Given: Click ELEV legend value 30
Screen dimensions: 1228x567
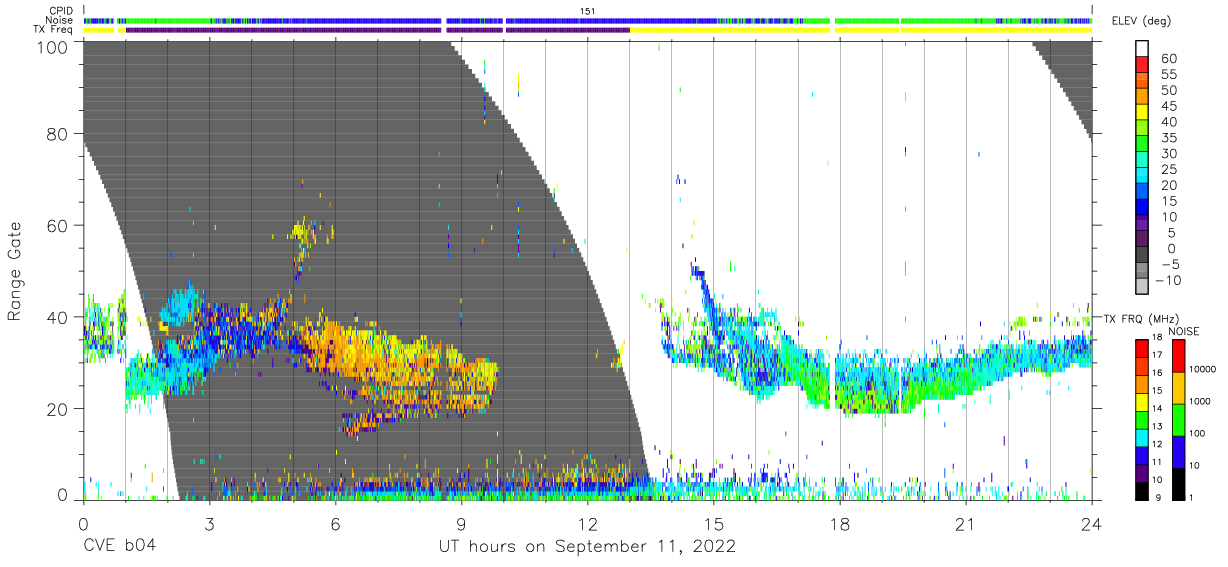Looking at the screenshot, I should point(1169,153).
